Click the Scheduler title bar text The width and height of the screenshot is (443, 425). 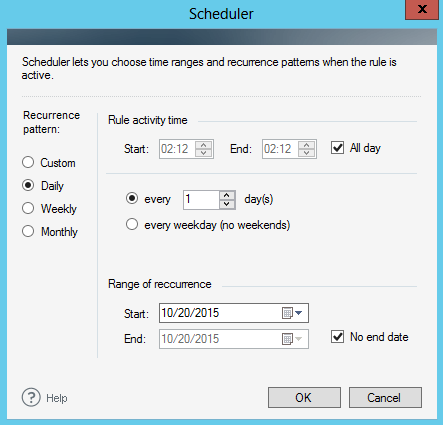coord(221,14)
